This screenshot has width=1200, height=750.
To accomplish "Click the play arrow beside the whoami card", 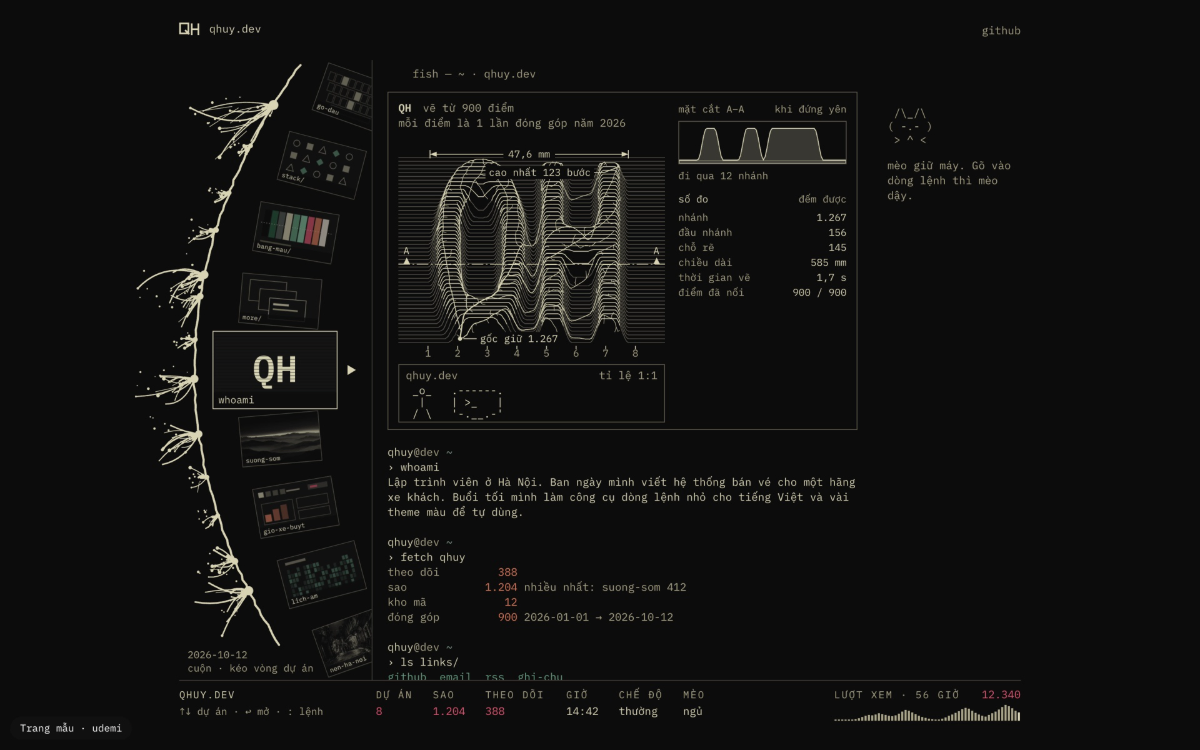I will 351,370.
